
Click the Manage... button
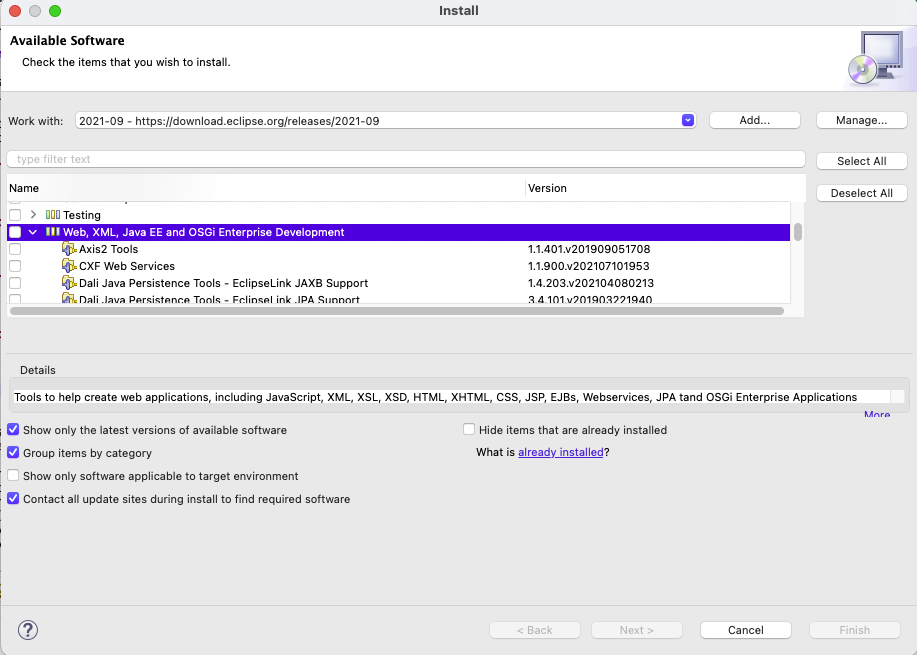(x=861, y=120)
